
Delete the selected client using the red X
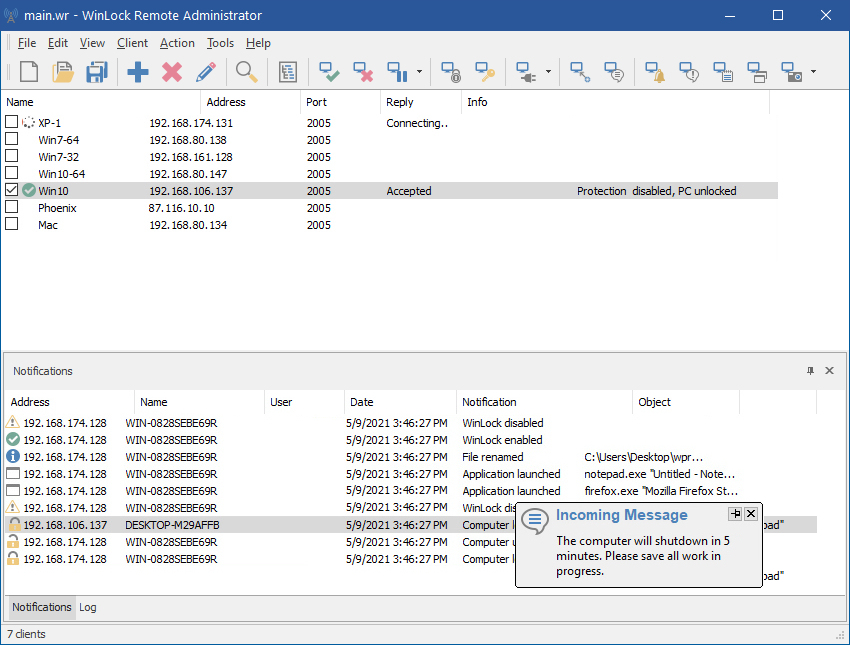(171, 71)
